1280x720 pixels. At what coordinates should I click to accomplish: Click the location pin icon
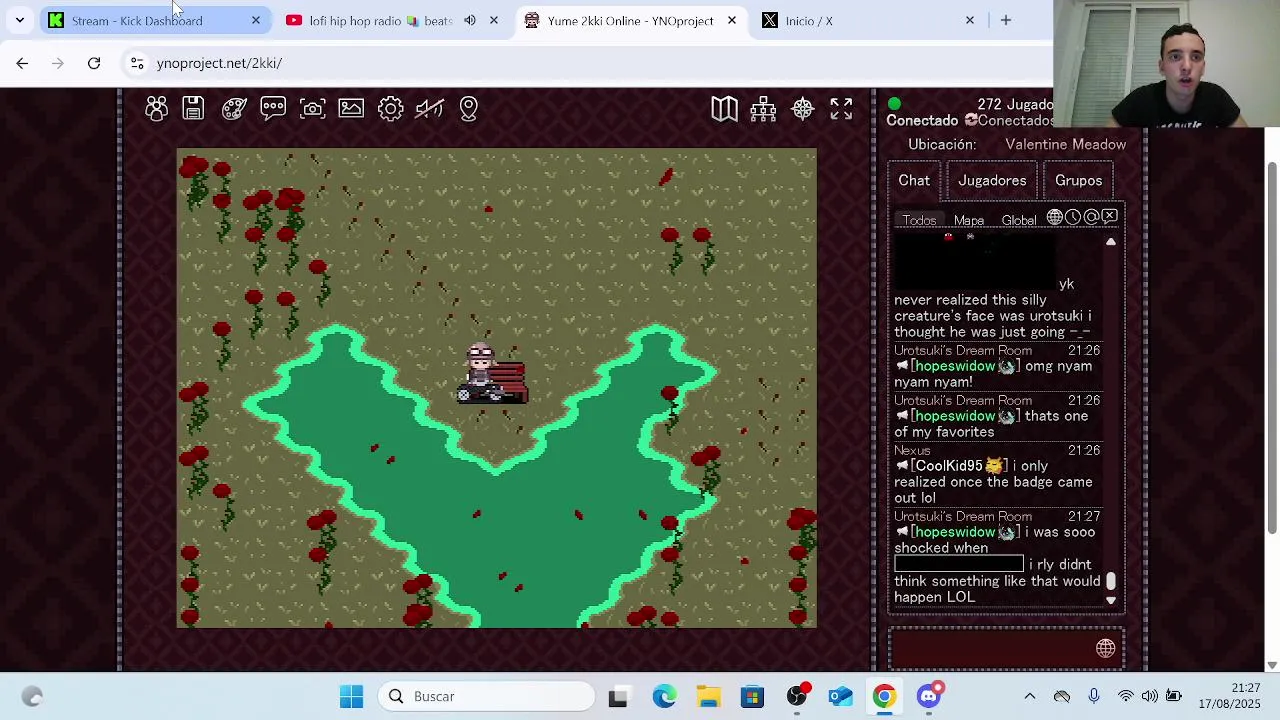468,109
